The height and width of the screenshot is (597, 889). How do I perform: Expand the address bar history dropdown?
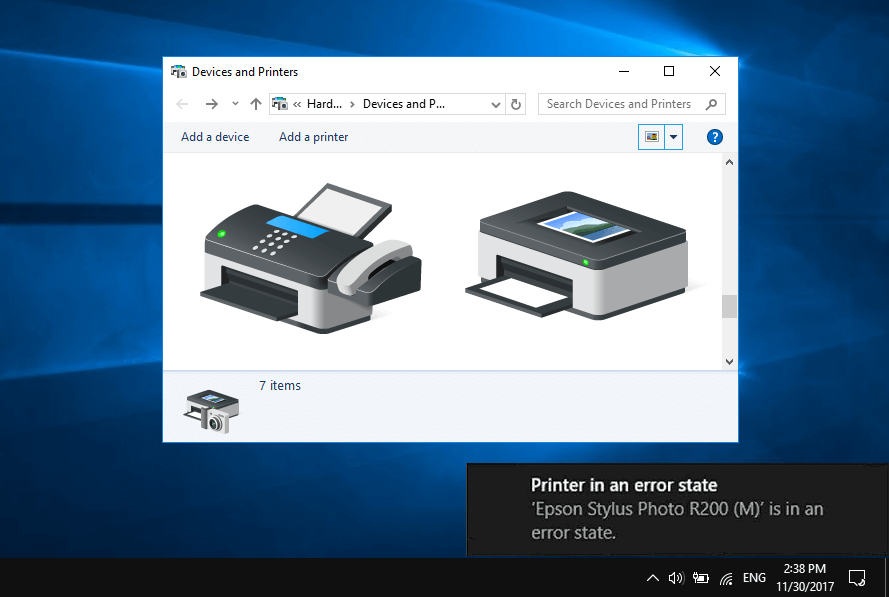point(497,104)
